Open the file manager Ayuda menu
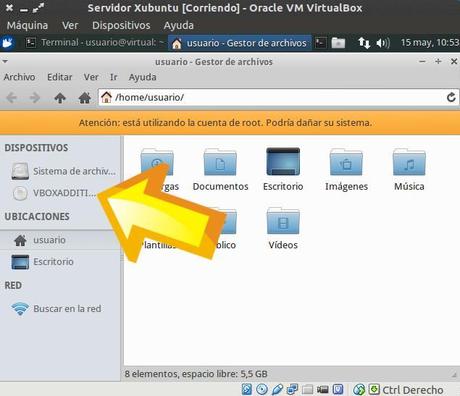The image size is (460, 396). coord(143,77)
